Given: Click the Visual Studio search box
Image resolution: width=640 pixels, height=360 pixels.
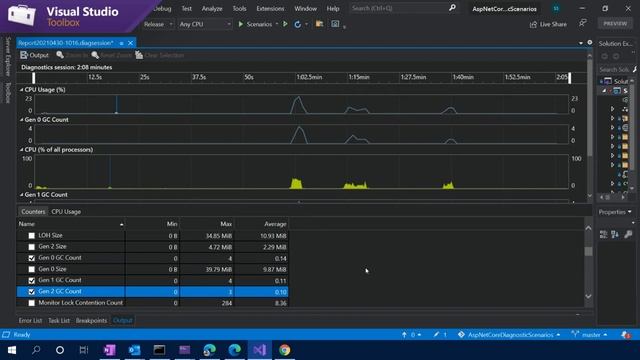Looking at the screenshot, I should click(404, 8).
